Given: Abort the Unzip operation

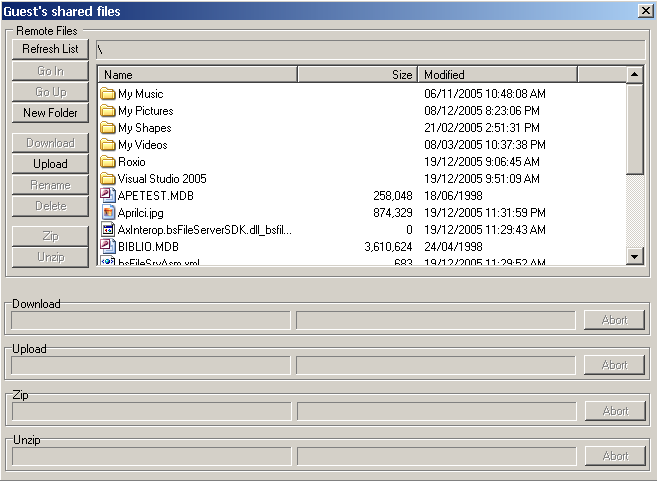Looking at the screenshot, I should (x=615, y=456).
